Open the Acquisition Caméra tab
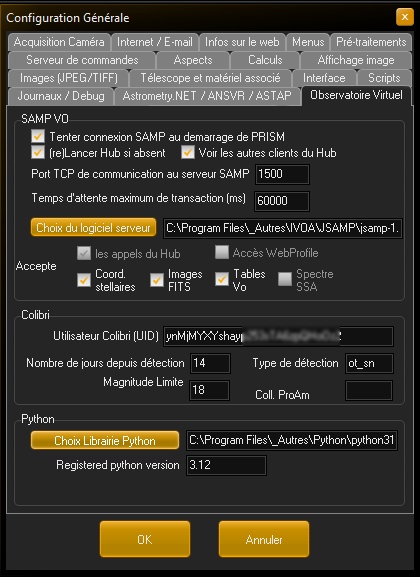This screenshot has width=420, height=577. (59, 42)
